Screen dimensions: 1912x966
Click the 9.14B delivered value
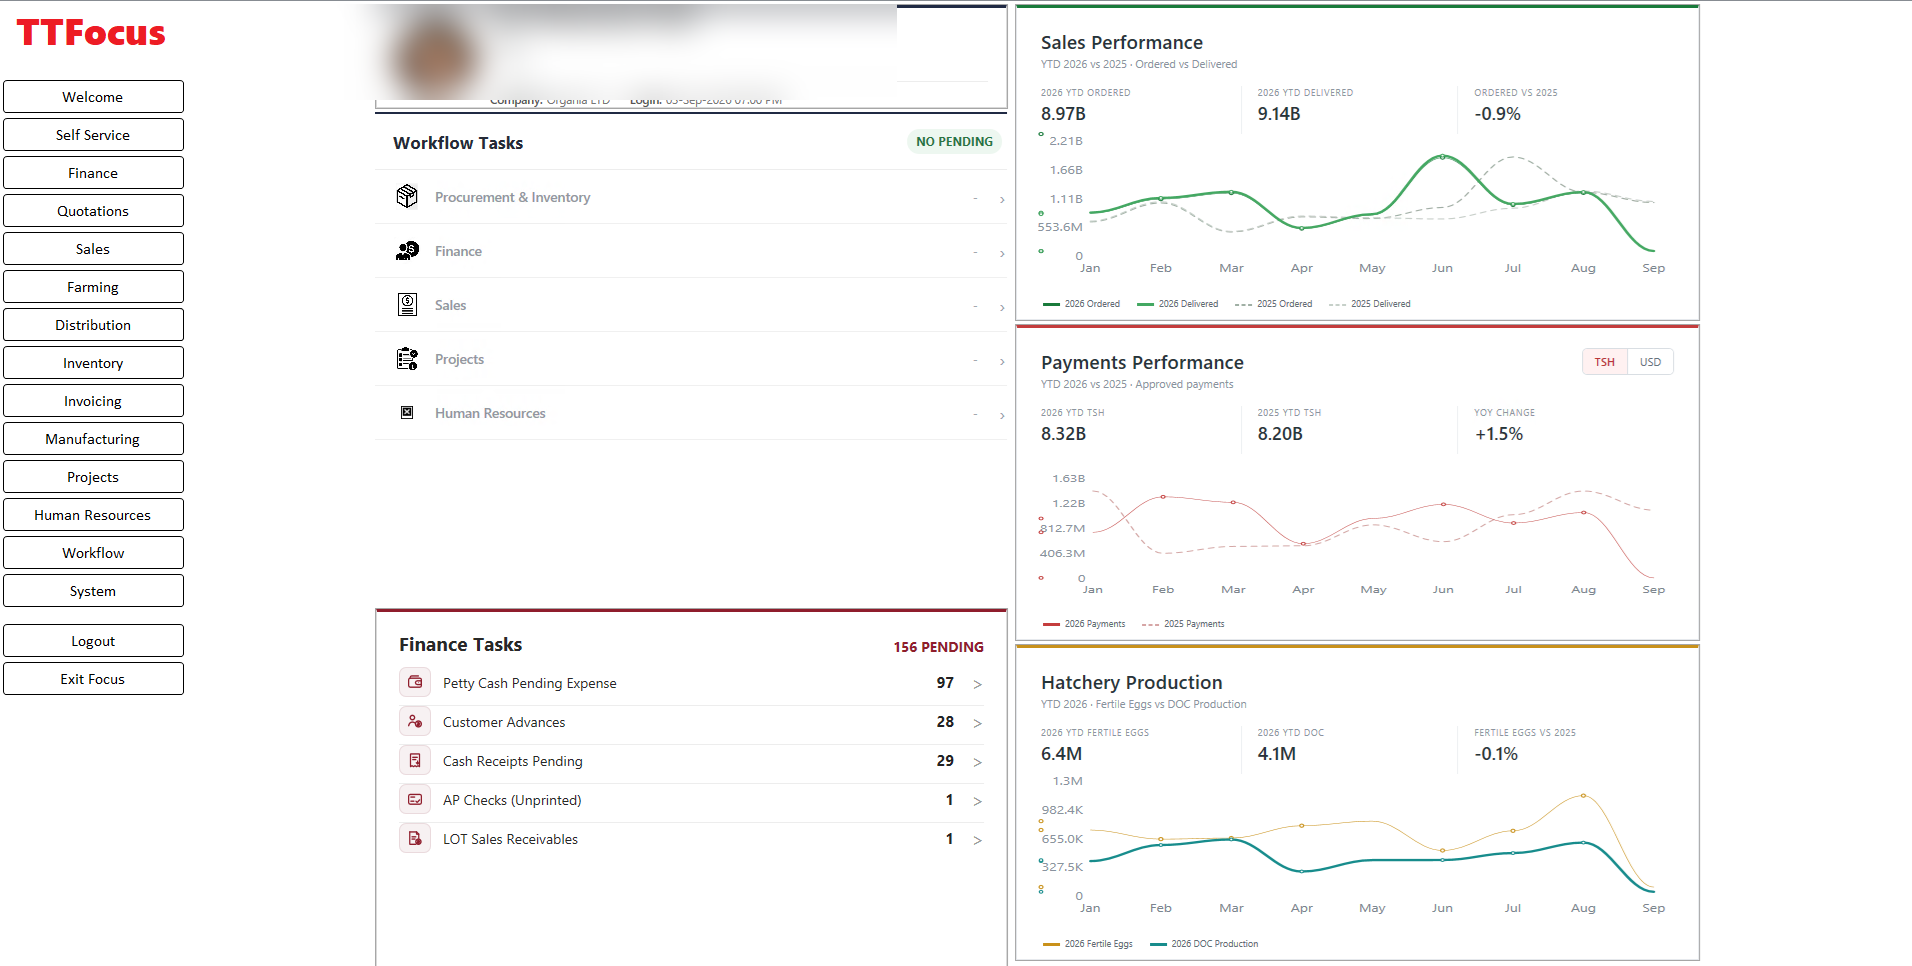click(1279, 114)
